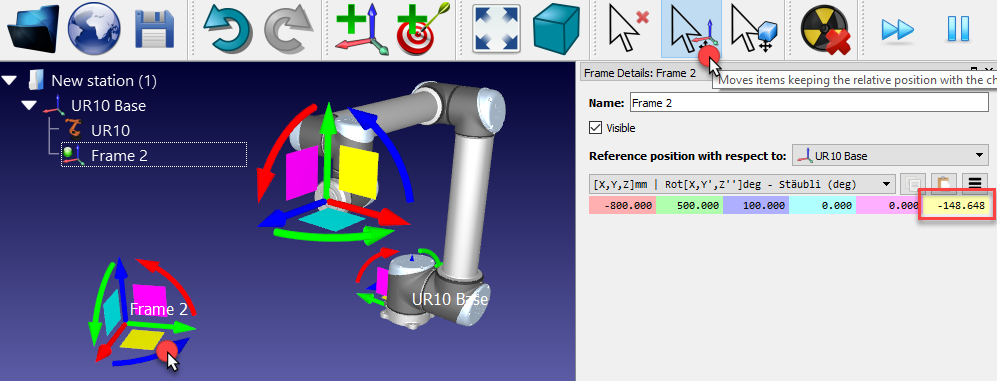Screen dimensions: 997x381
Task: Open the reference frame UR10 Base dropdown
Action: pyautogui.click(x=890, y=155)
